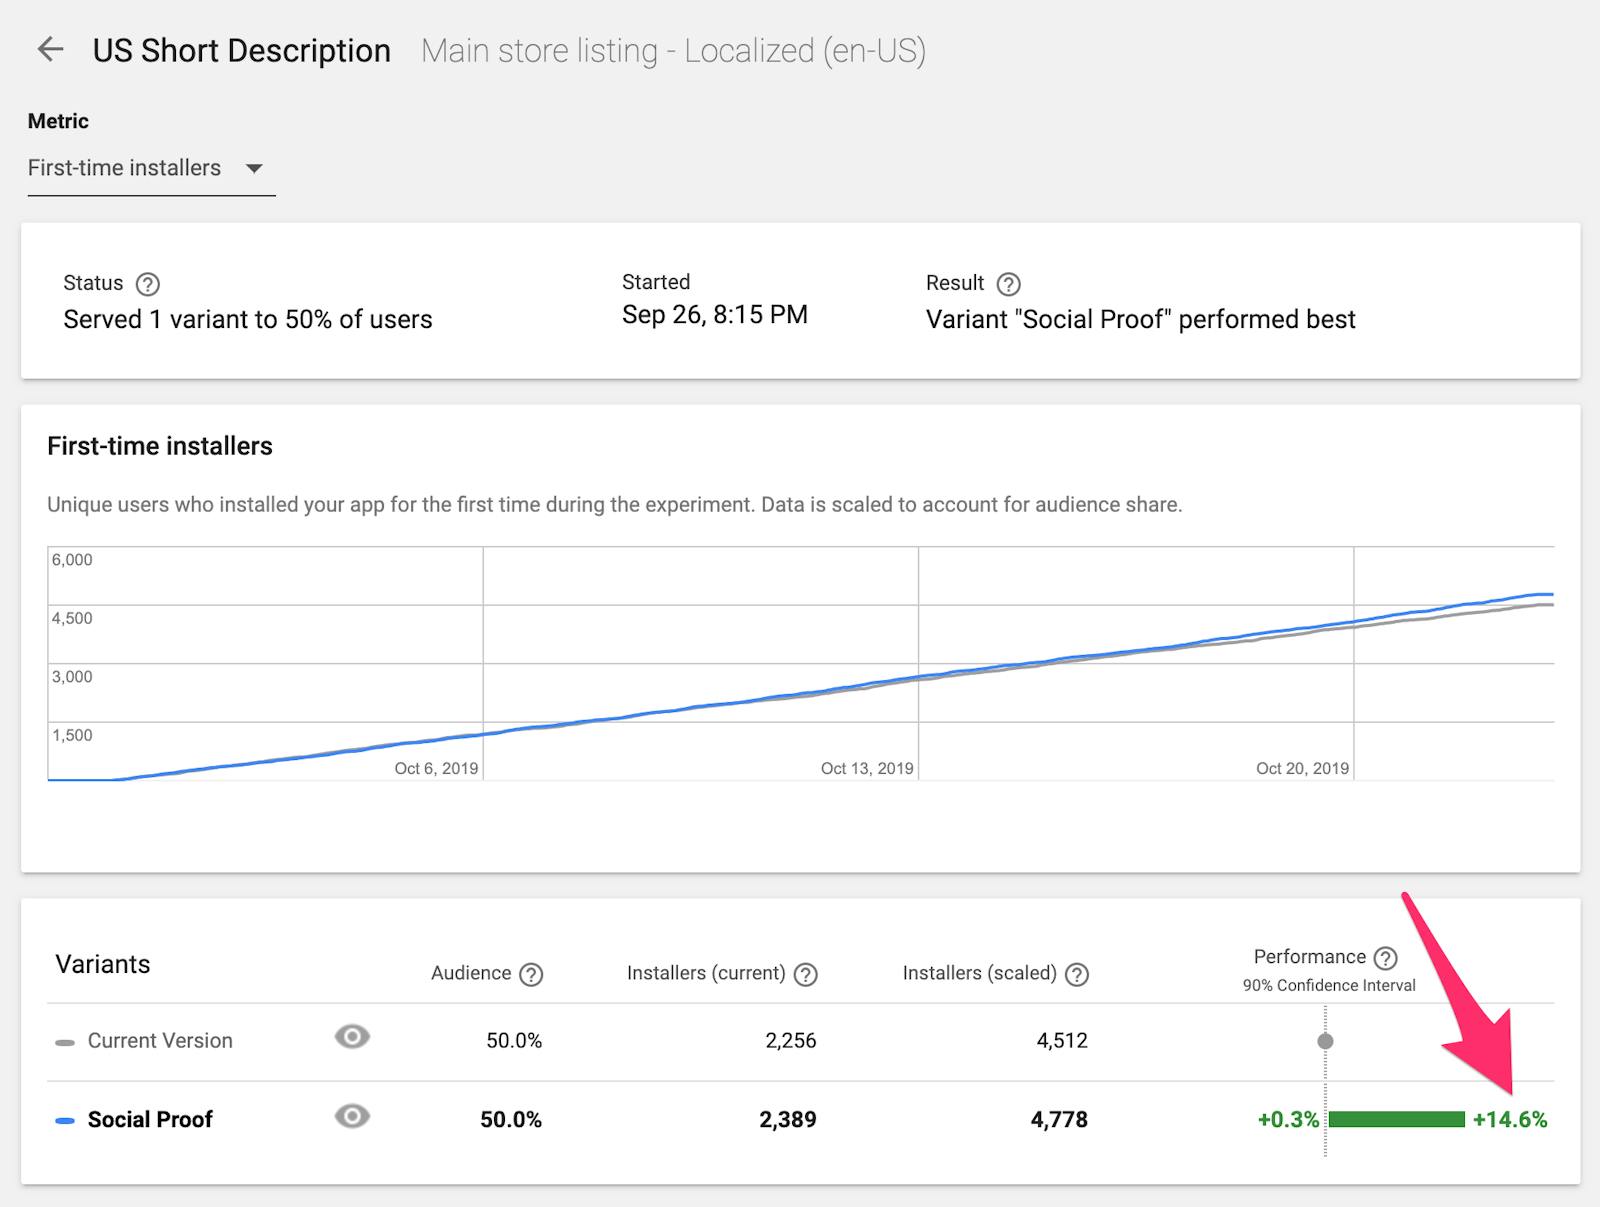Click the Current Version 50.0% audience value
This screenshot has height=1207, width=1600.
(514, 1041)
